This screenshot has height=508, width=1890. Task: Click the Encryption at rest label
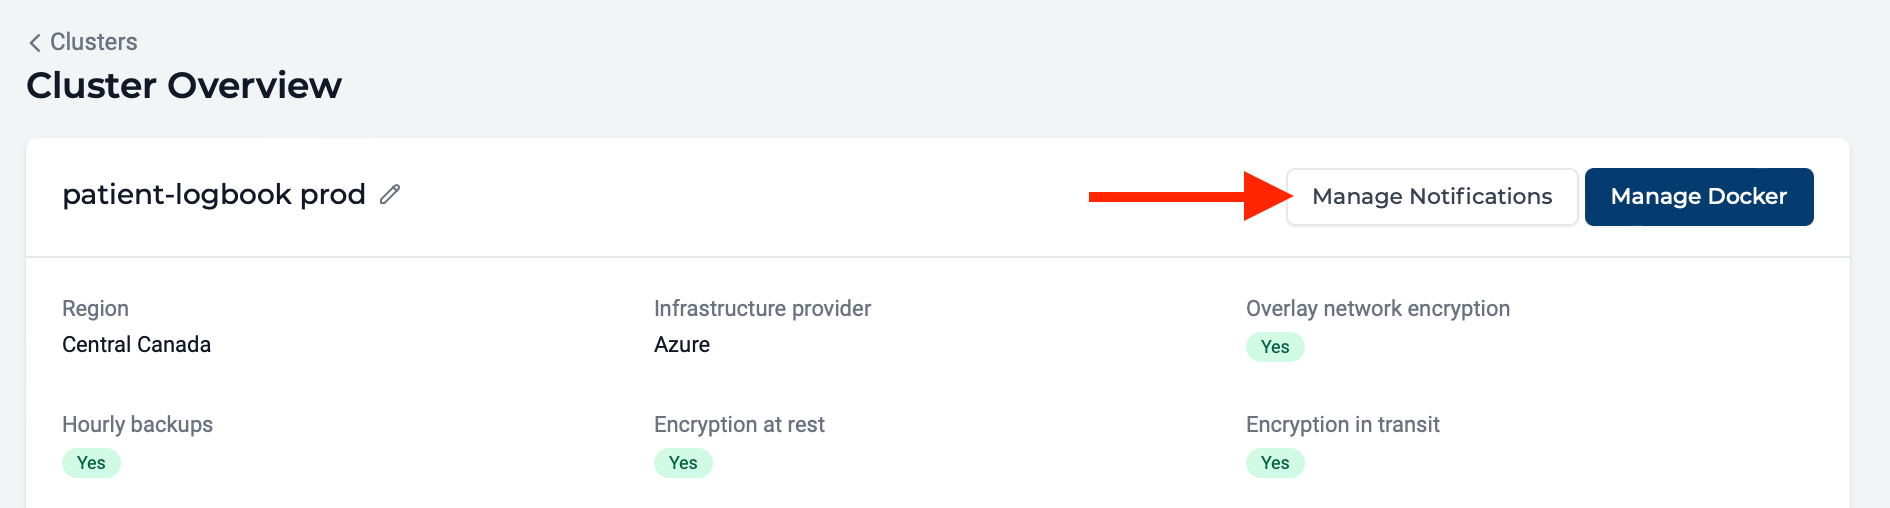[739, 425]
